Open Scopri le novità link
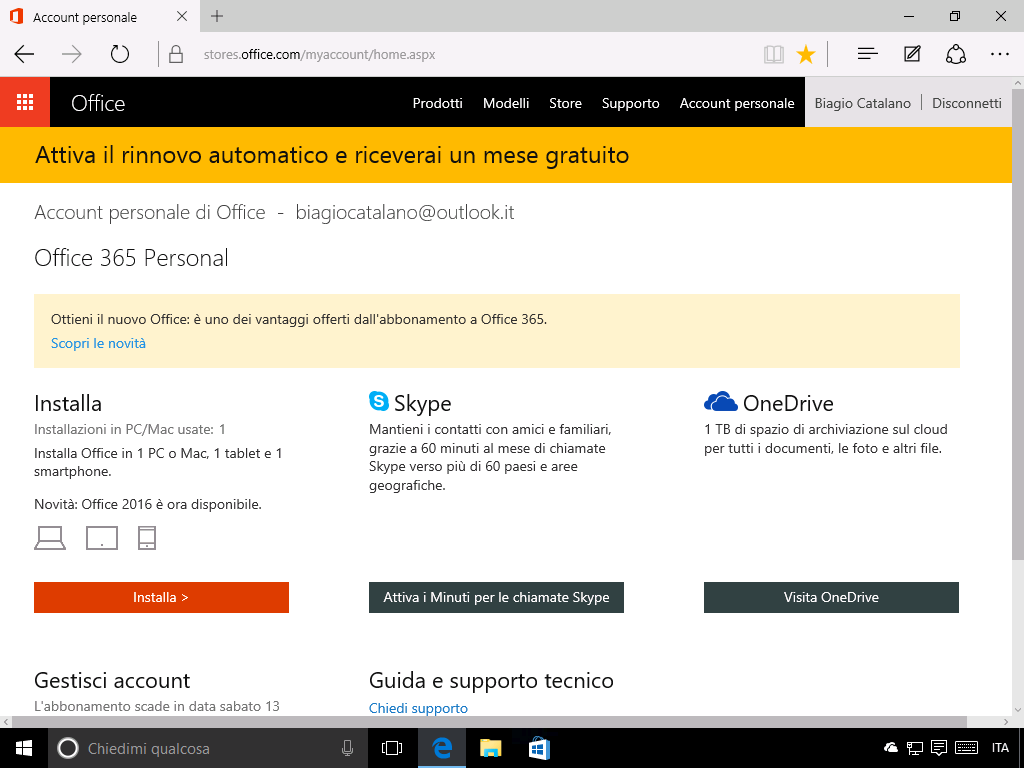Screen dimensions: 1024x768 click(x=98, y=344)
